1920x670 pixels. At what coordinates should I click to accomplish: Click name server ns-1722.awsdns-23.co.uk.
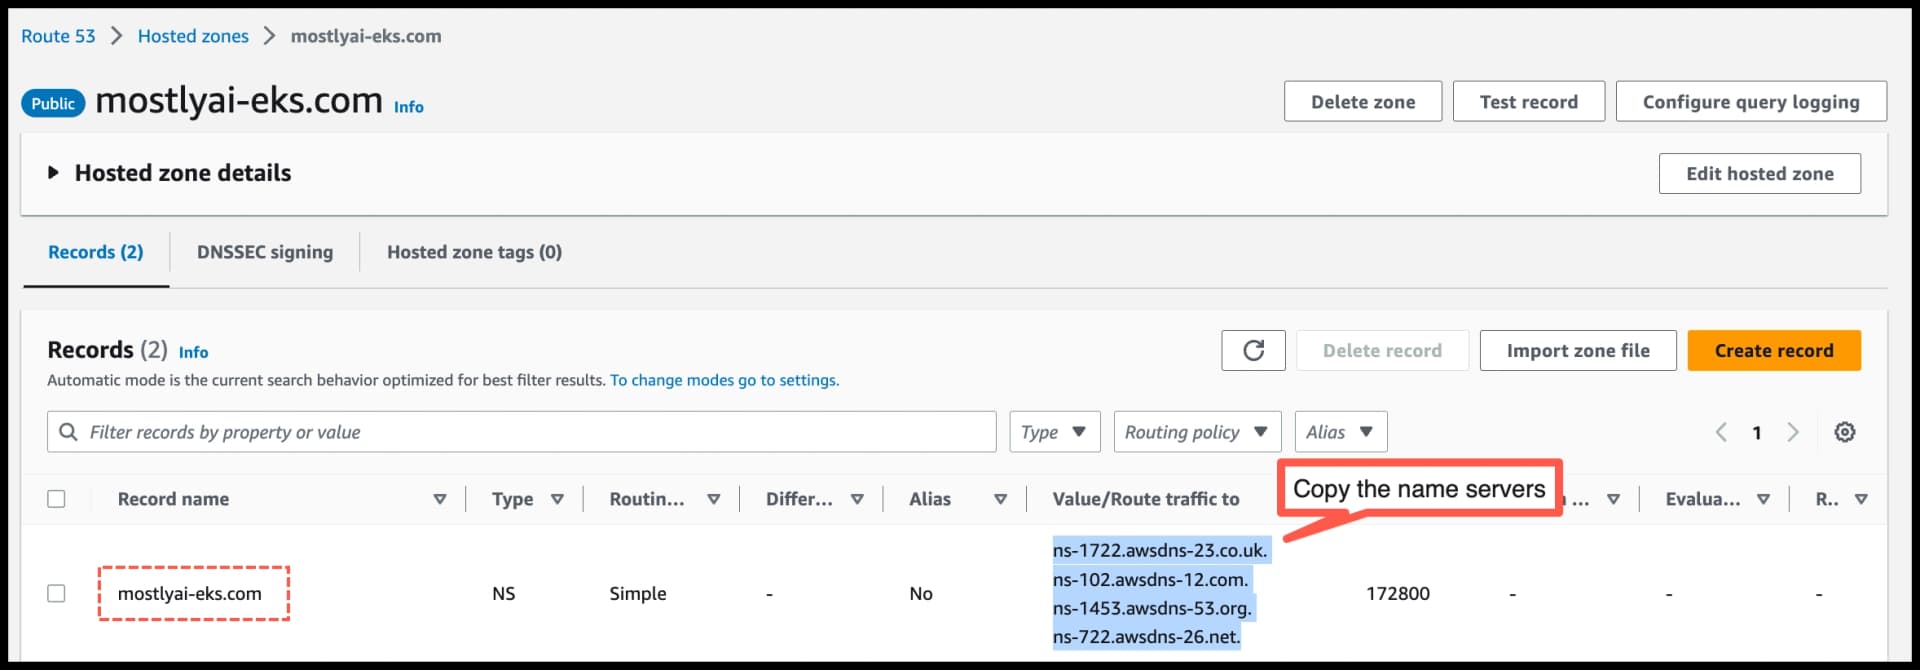click(1160, 550)
